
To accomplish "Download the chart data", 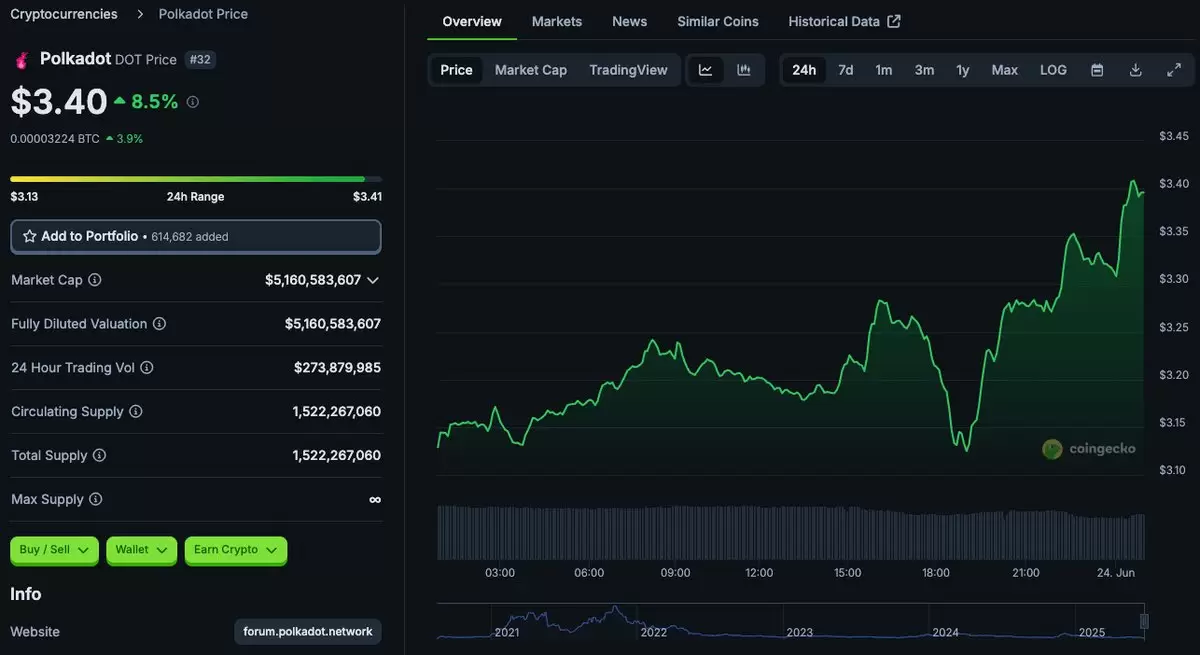I will (1135, 70).
